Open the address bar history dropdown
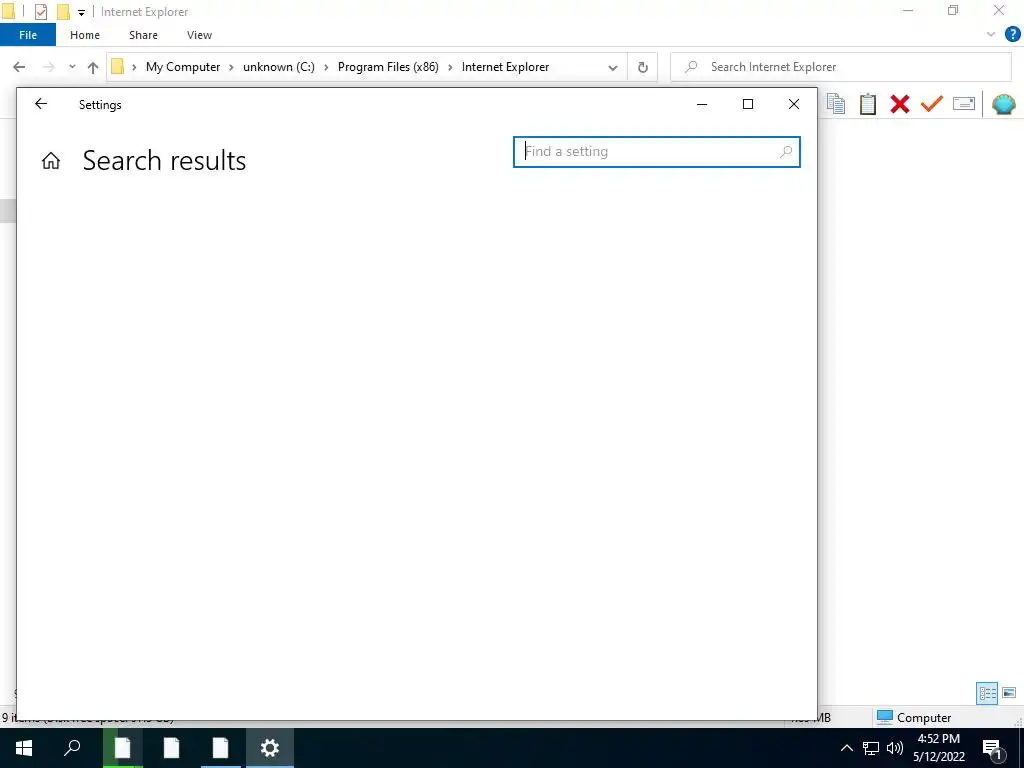1024x768 pixels. 613,67
